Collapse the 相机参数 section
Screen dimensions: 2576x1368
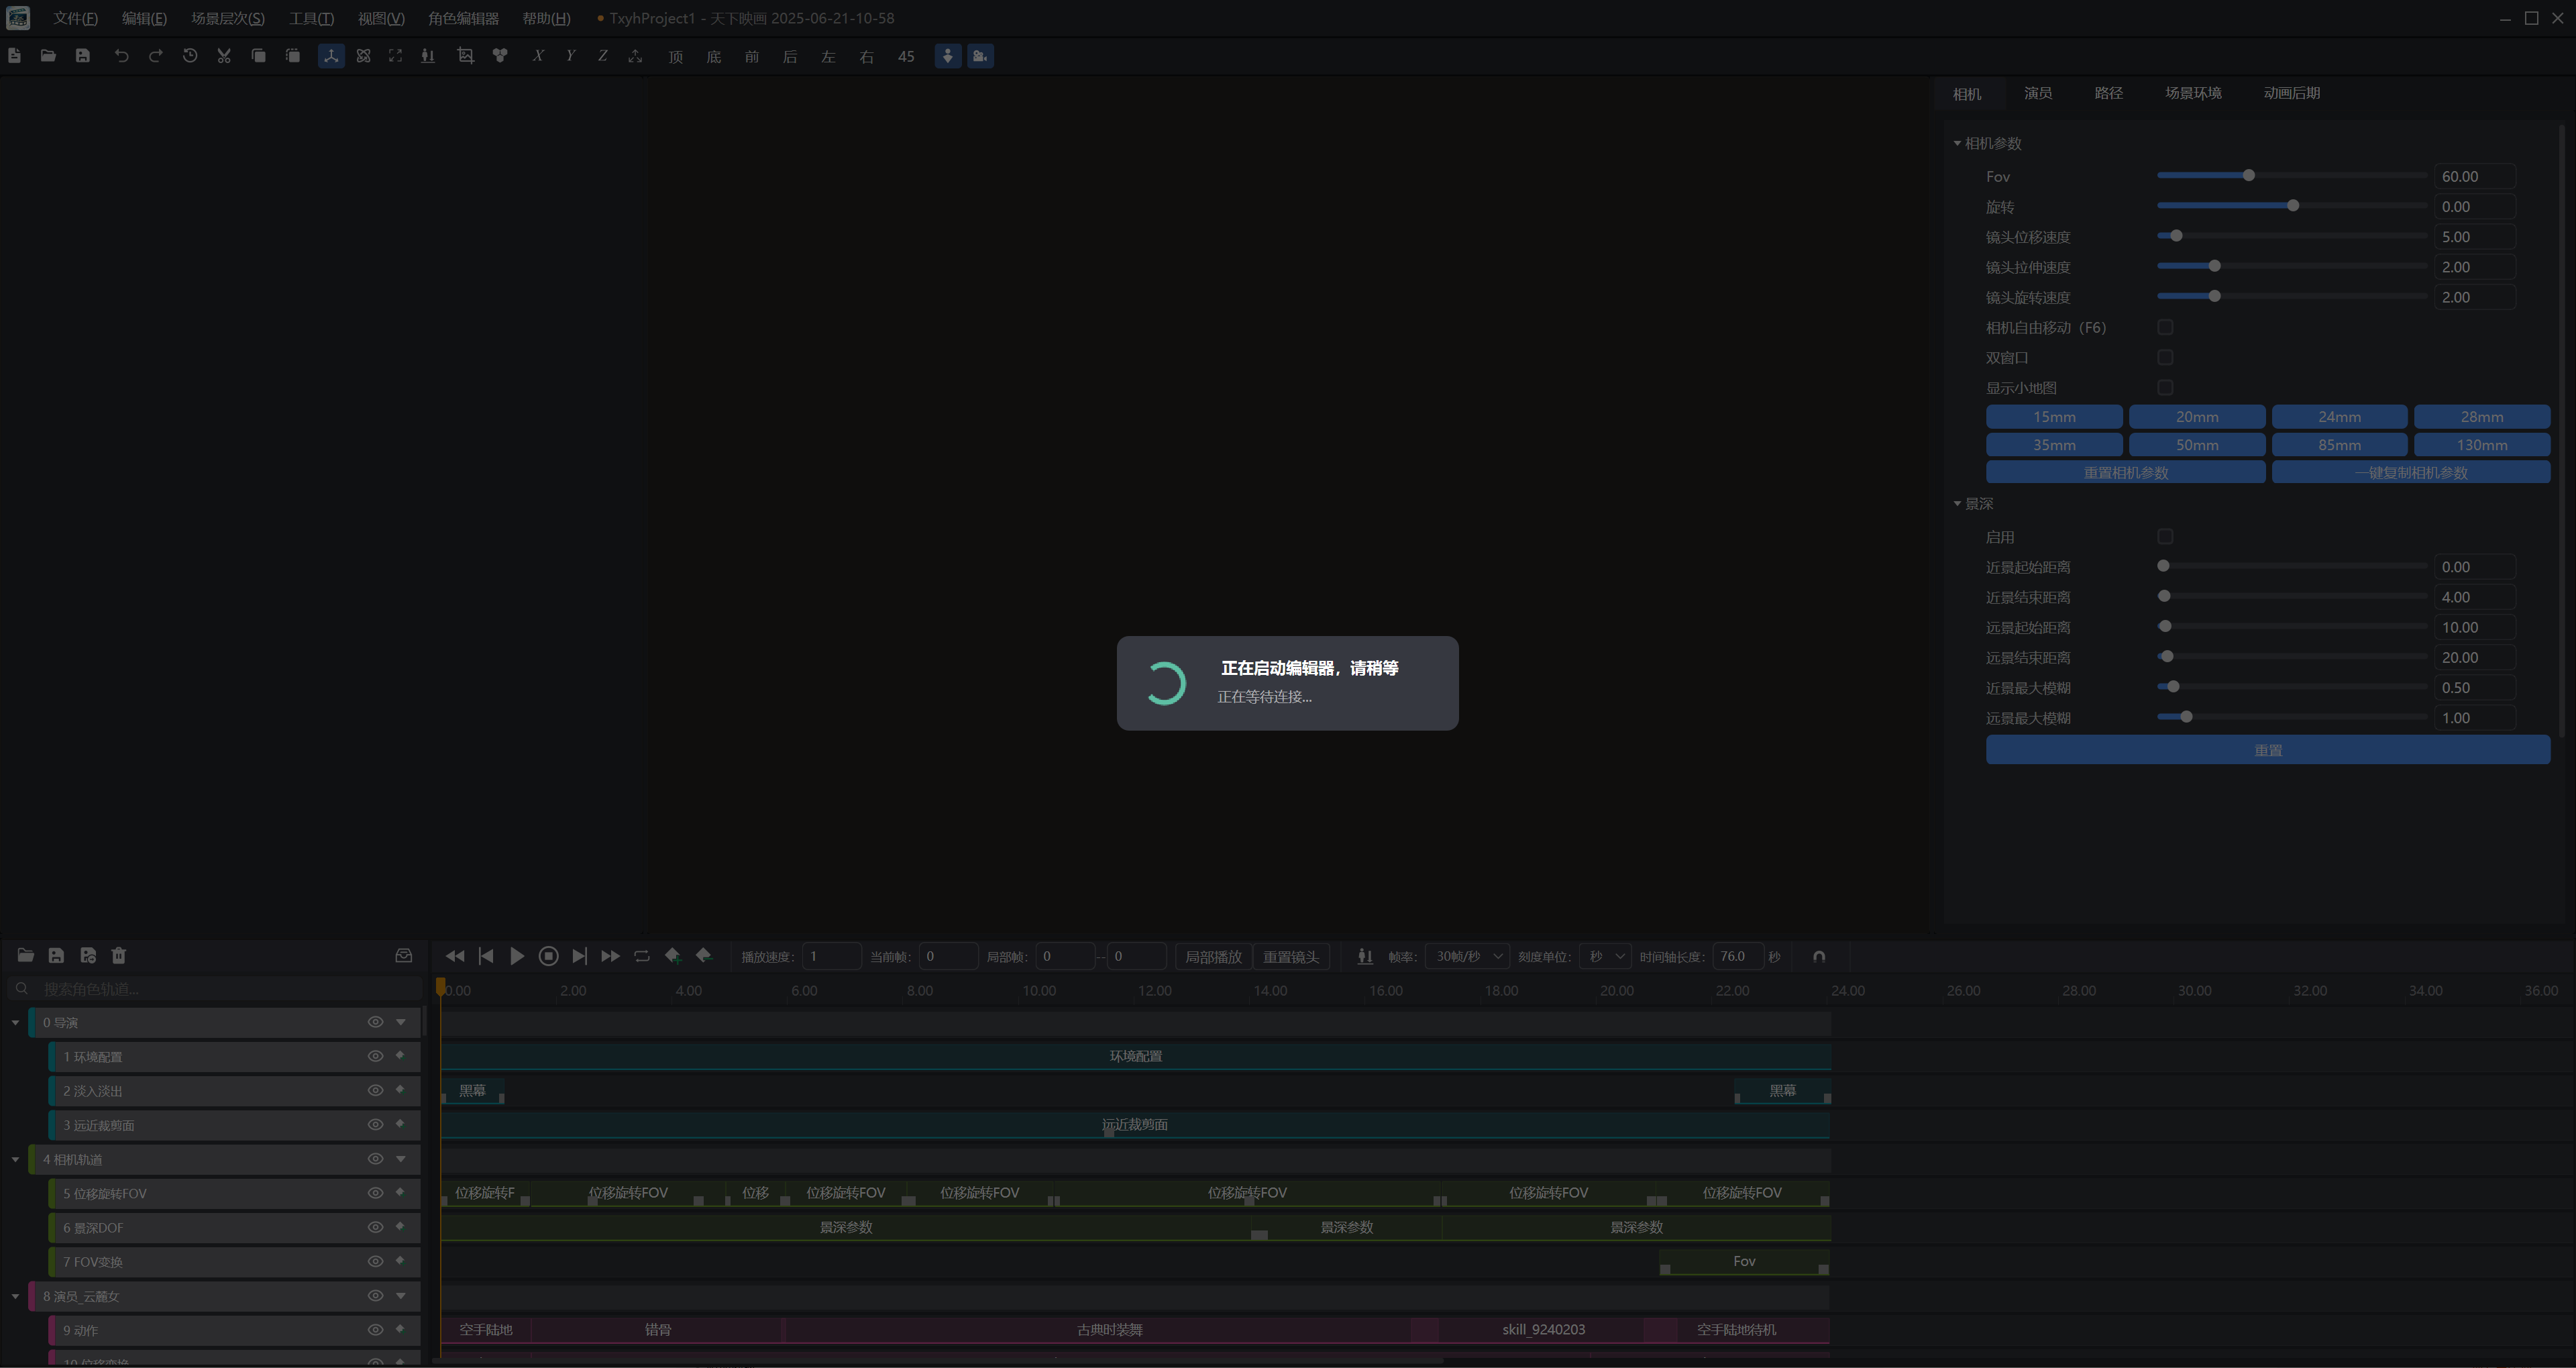coord(1957,143)
